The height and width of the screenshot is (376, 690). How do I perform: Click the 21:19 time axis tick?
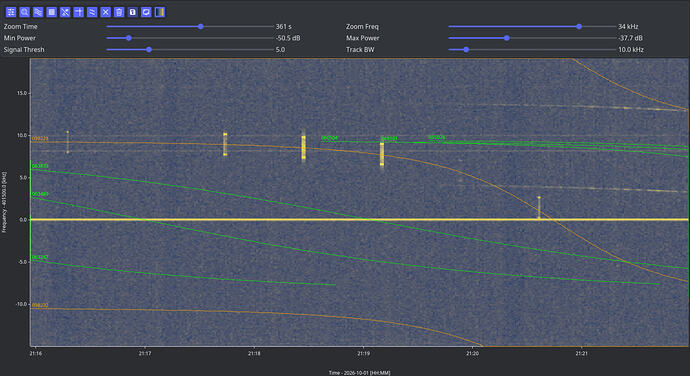363,354
